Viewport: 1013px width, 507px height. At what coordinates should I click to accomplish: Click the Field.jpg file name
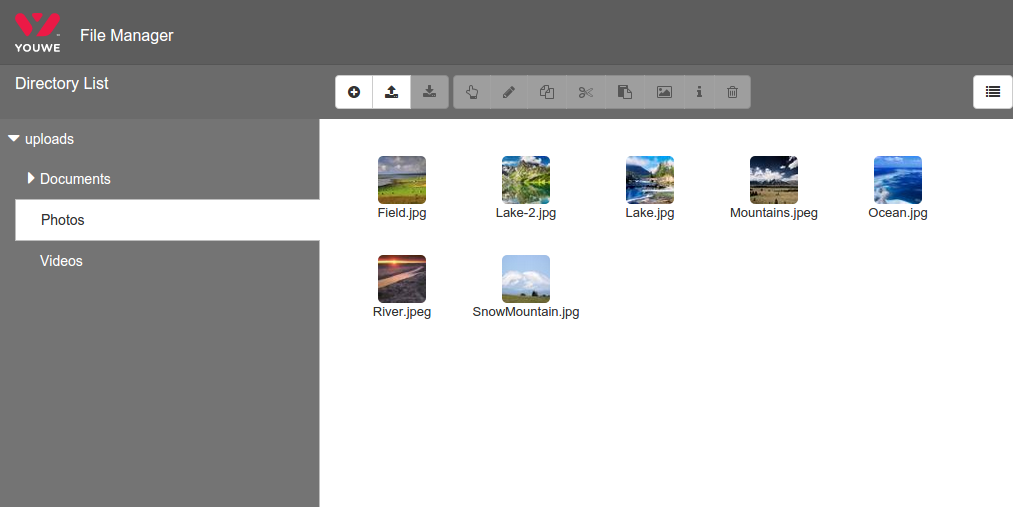pos(402,213)
